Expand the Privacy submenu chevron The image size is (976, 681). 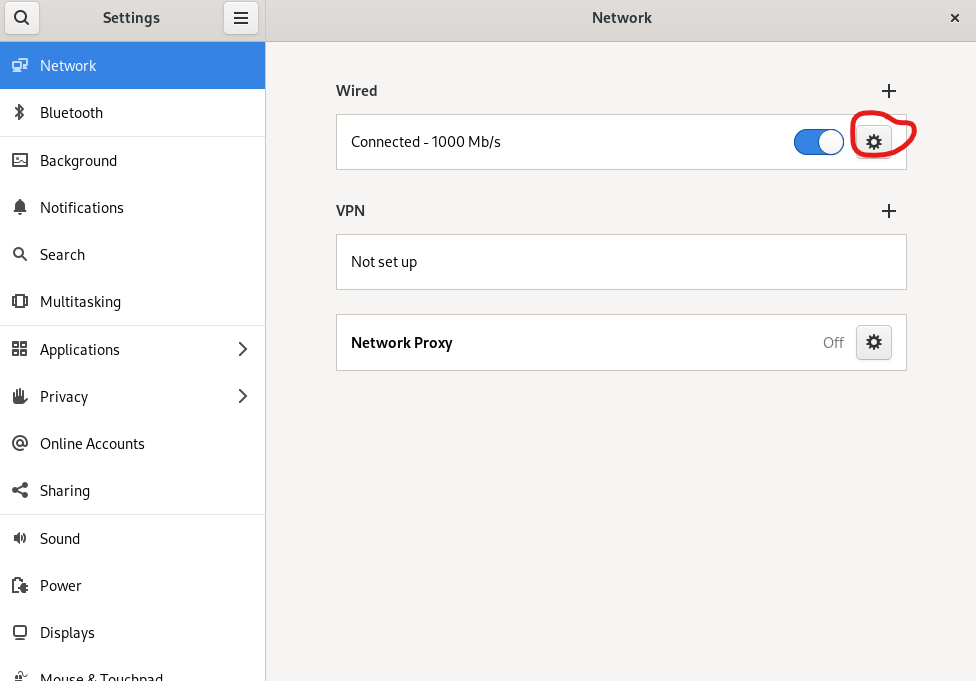tap(243, 396)
